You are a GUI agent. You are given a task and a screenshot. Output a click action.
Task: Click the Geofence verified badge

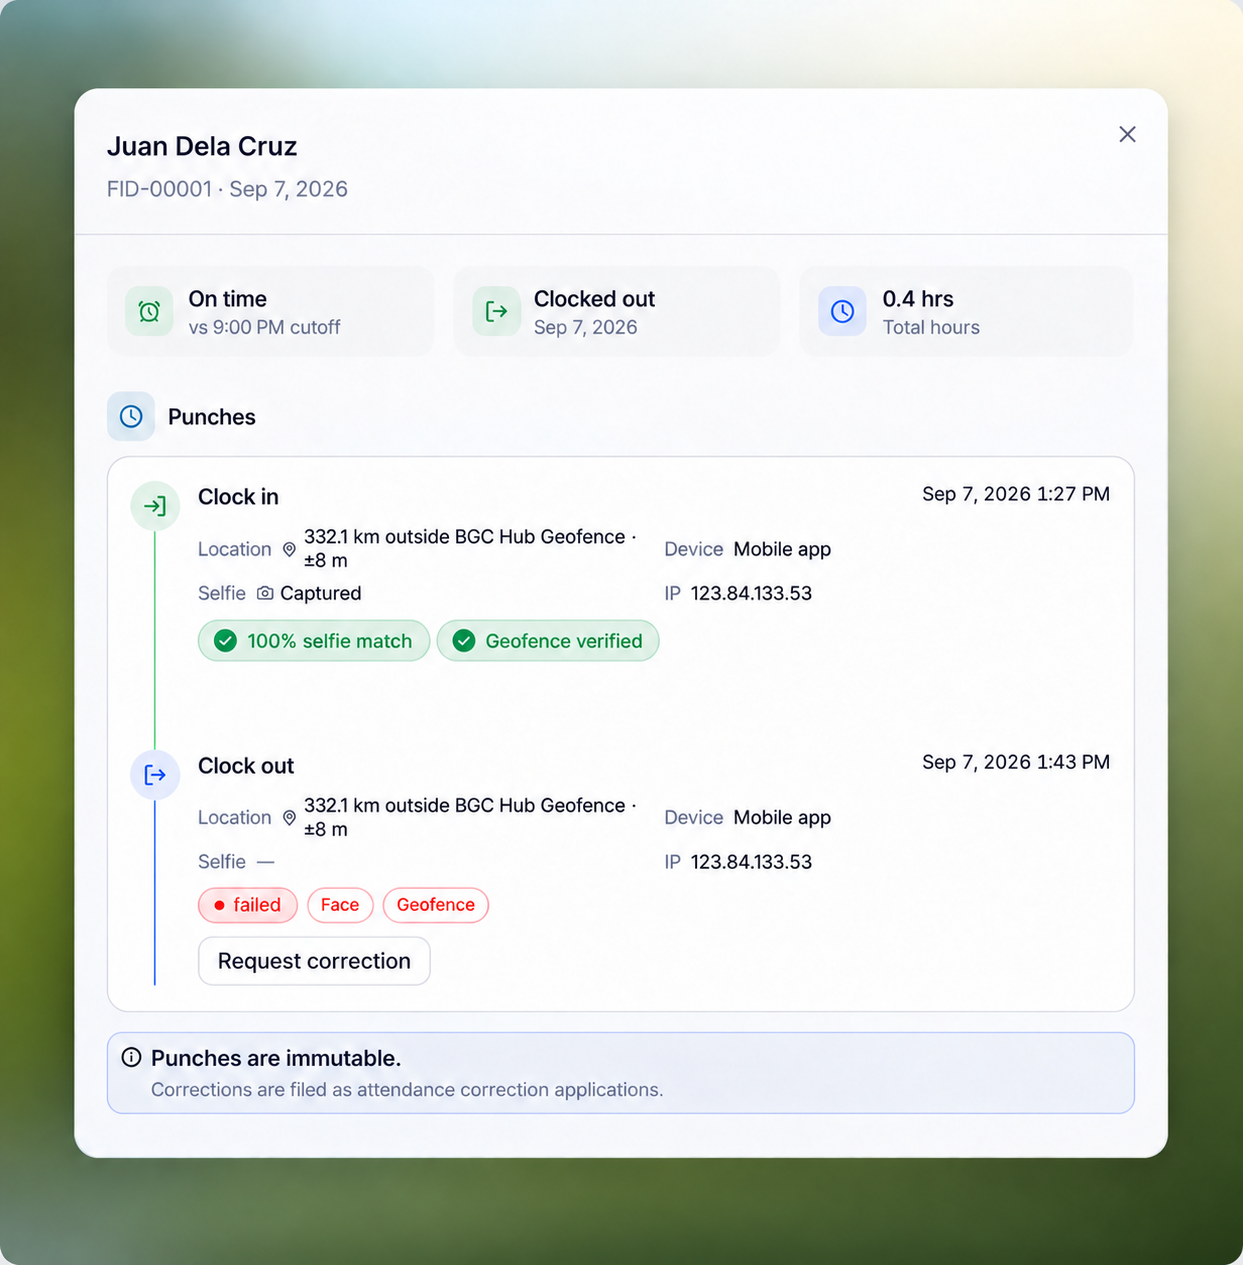[x=548, y=641]
